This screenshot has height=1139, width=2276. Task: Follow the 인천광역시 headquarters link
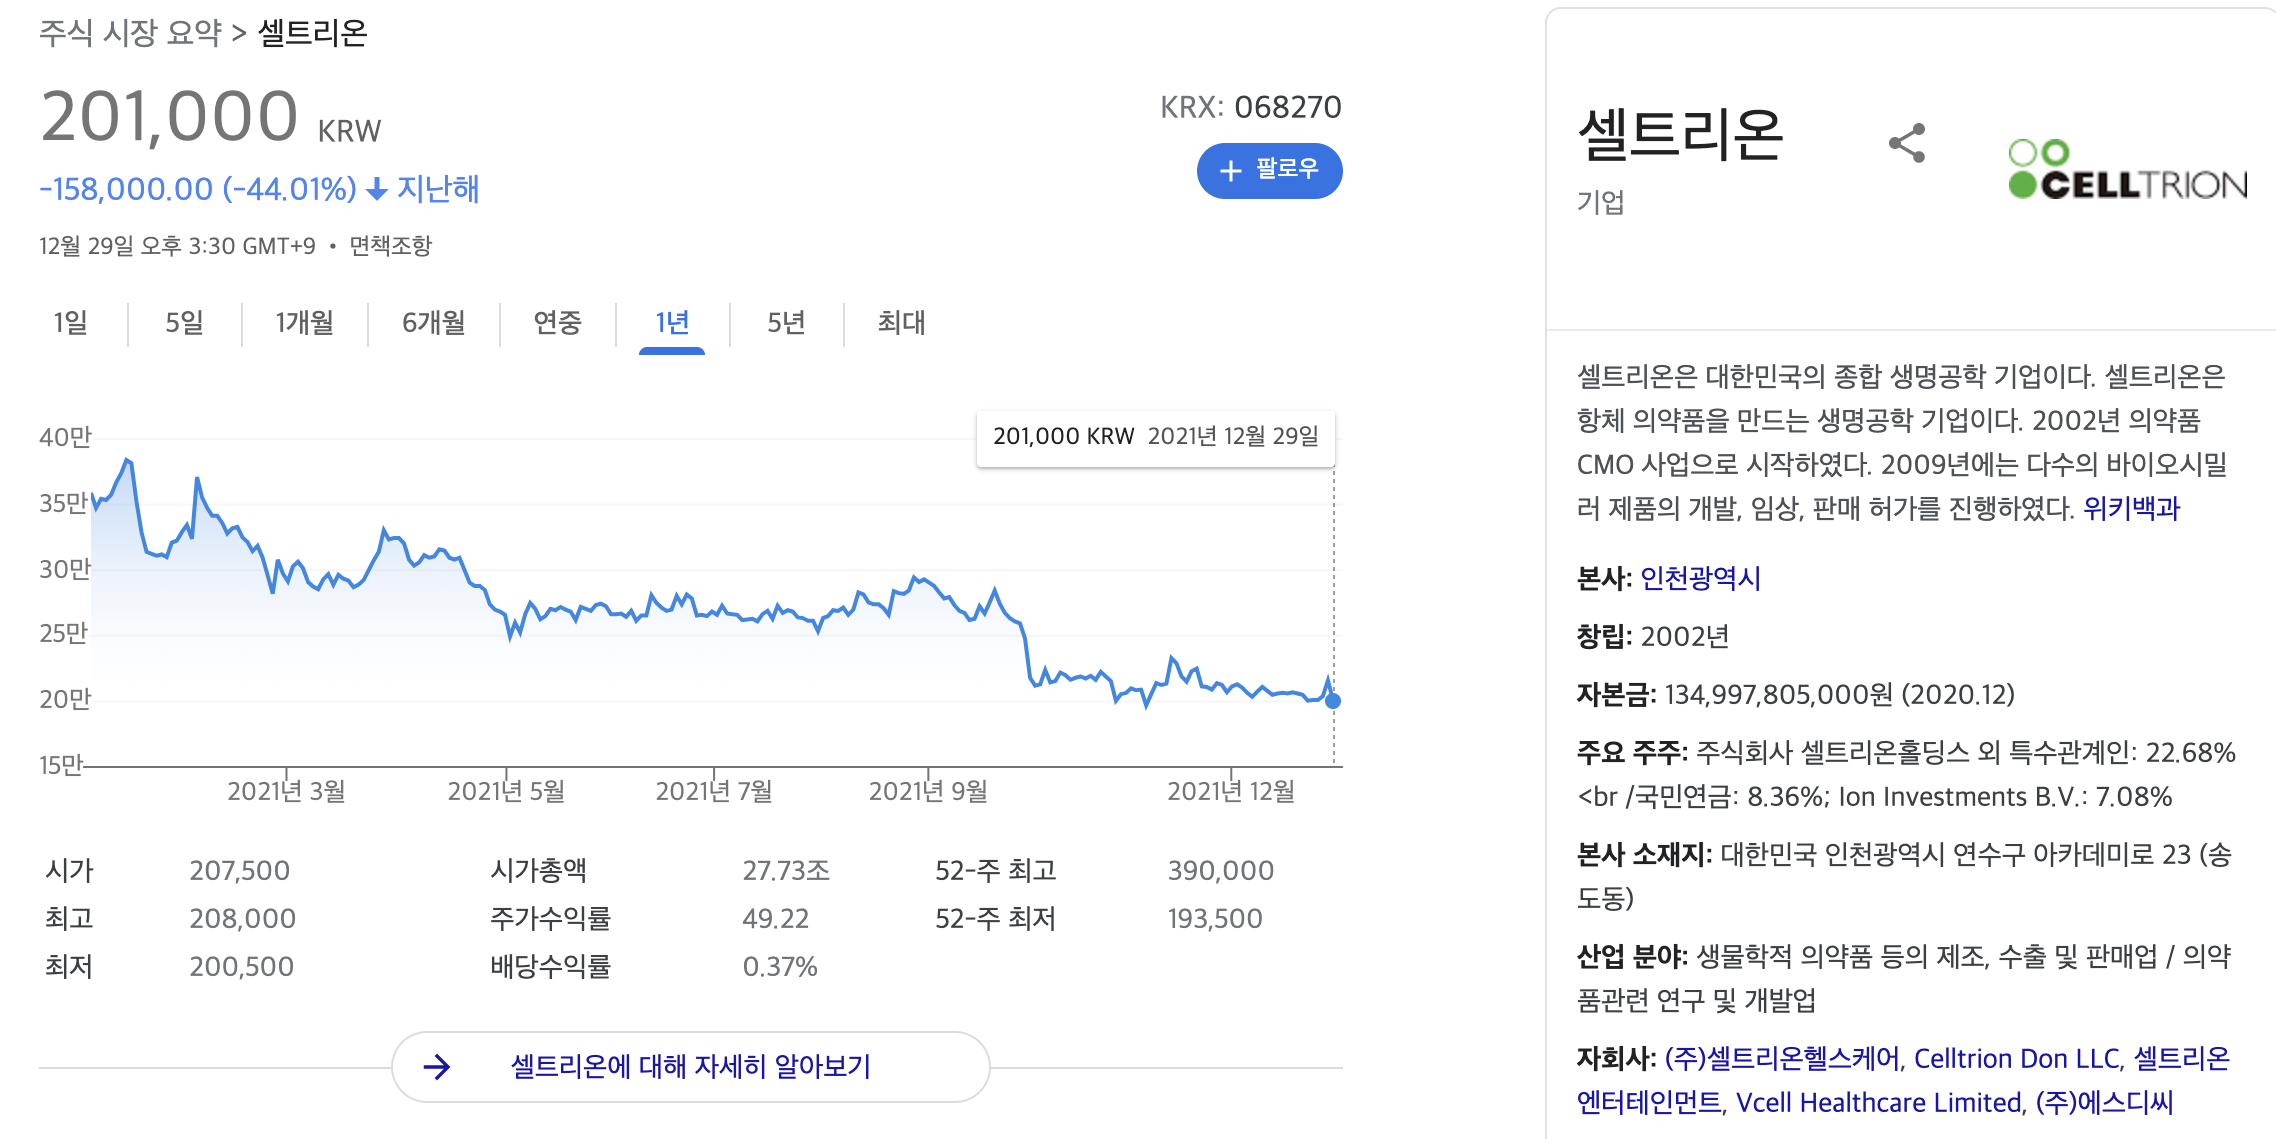1700,578
